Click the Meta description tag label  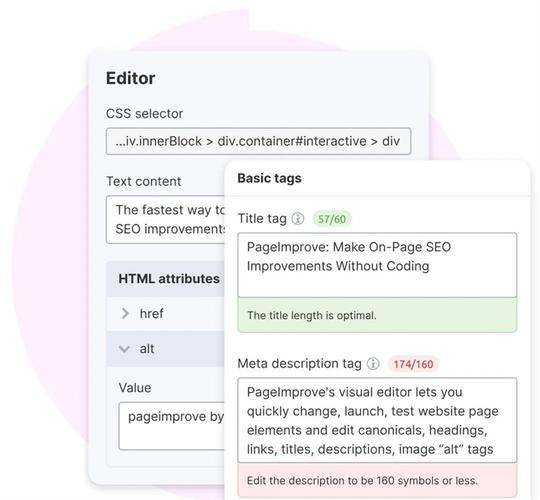(x=299, y=363)
